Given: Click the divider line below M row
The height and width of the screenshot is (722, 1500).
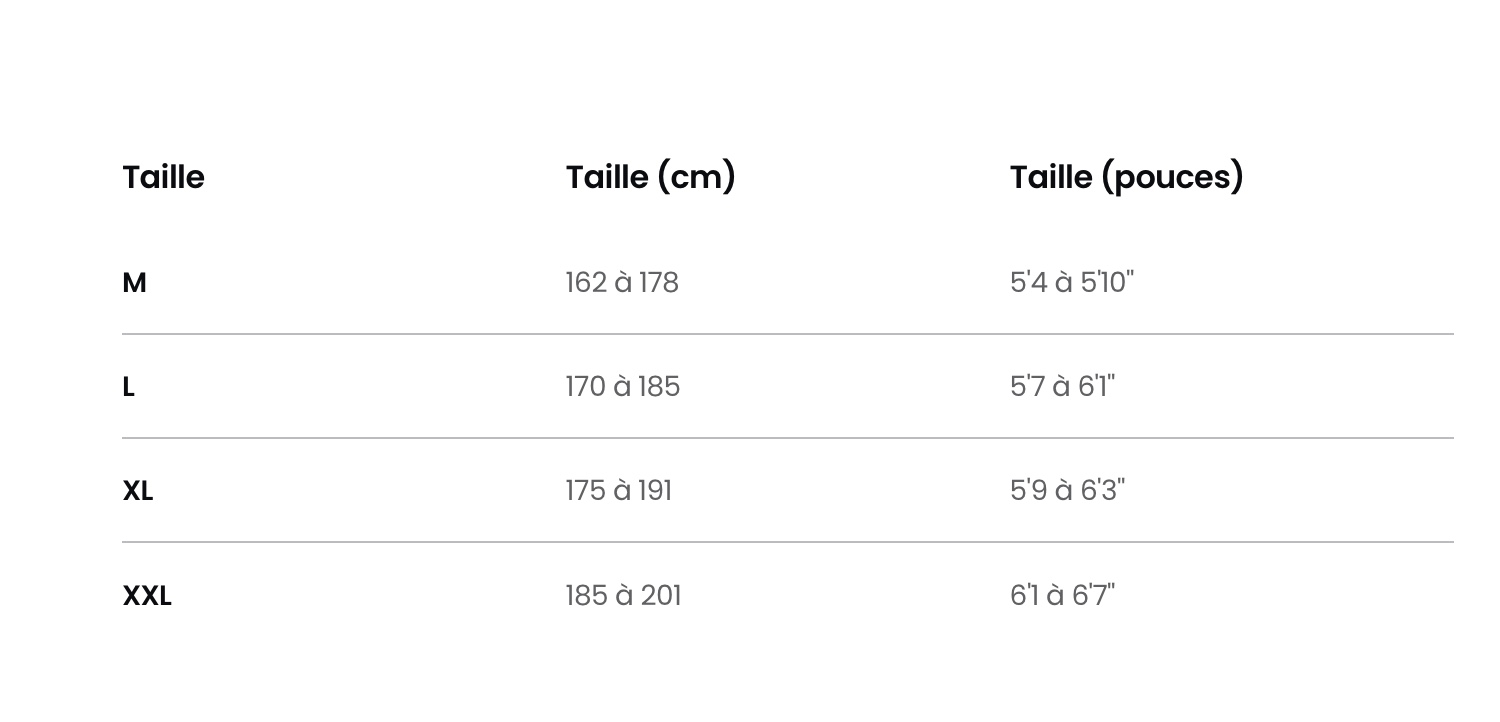Looking at the screenshot, I should coord(788,334).
